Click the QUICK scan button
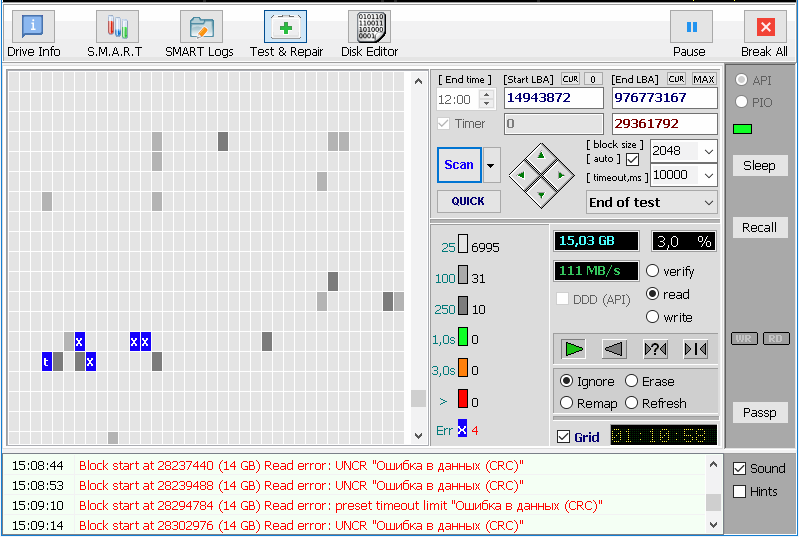 (468, 201)
